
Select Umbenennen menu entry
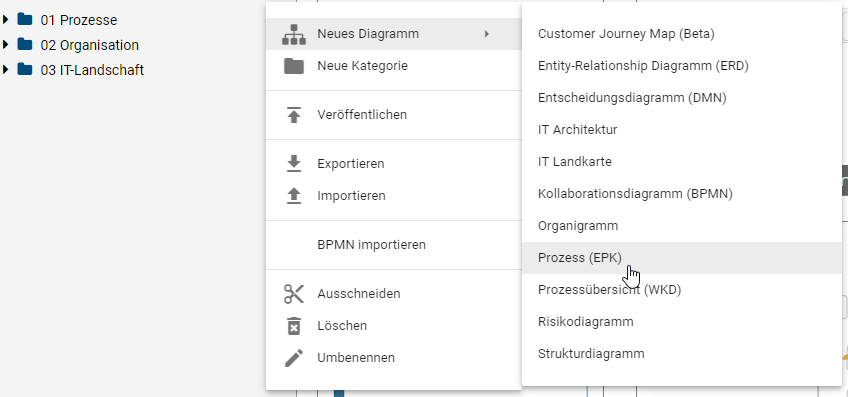(x=394, y=358)
